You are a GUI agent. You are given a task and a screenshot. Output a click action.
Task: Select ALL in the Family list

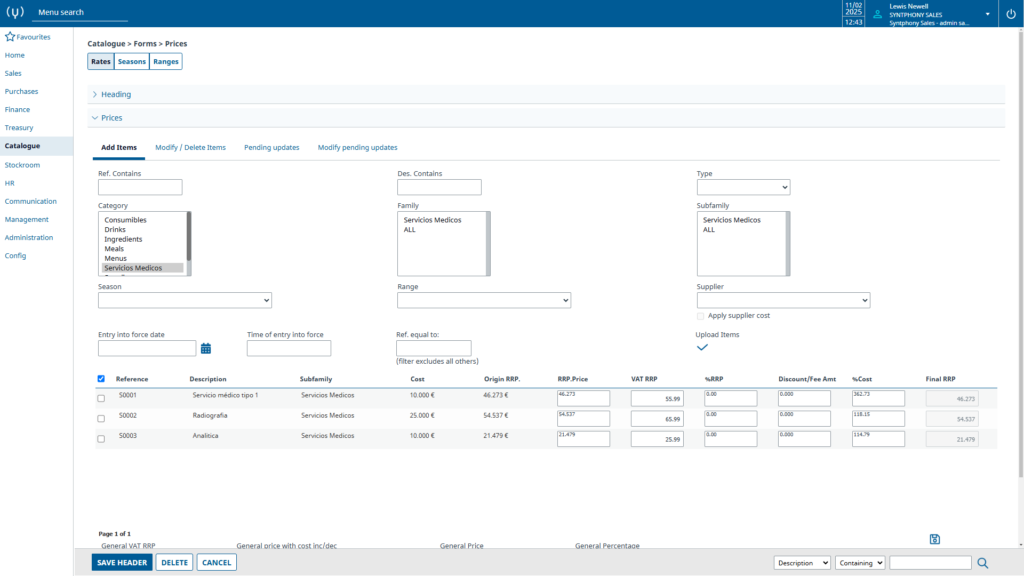[x=409, y=230]
